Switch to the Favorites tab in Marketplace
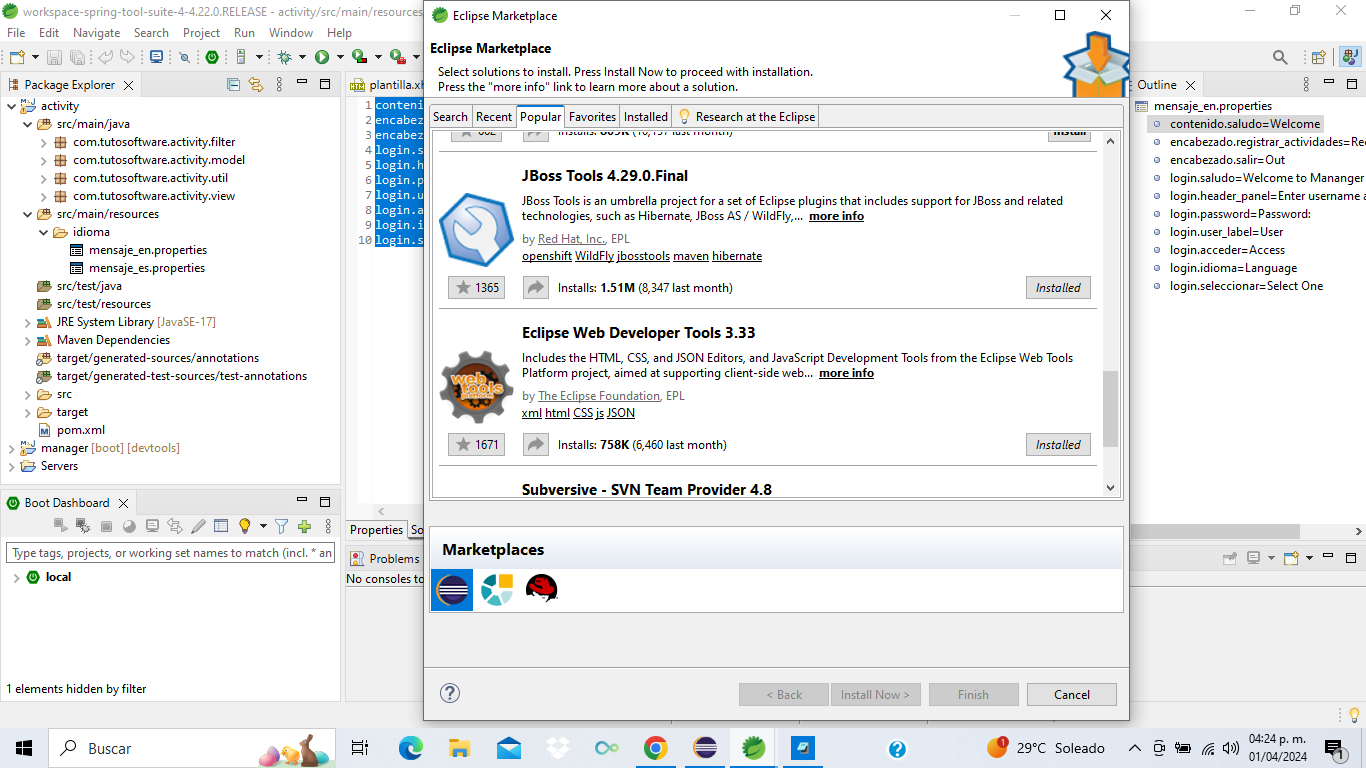 pyautogui.click(x=592, y=117)
